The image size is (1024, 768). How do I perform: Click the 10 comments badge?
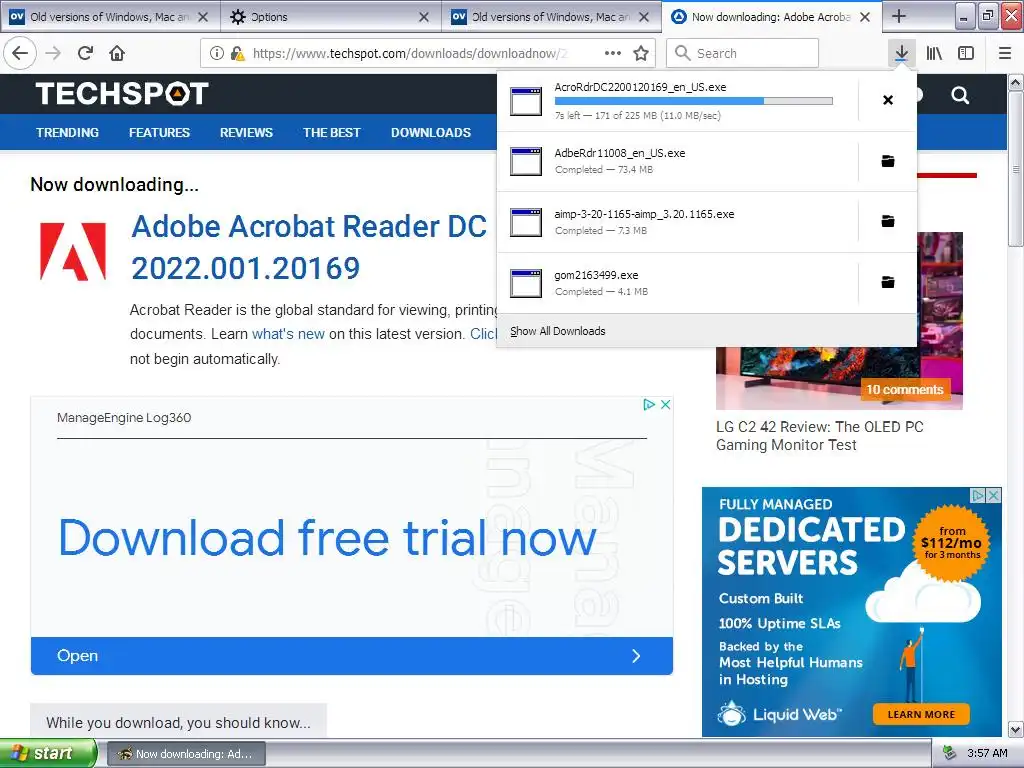coord(904,389)
